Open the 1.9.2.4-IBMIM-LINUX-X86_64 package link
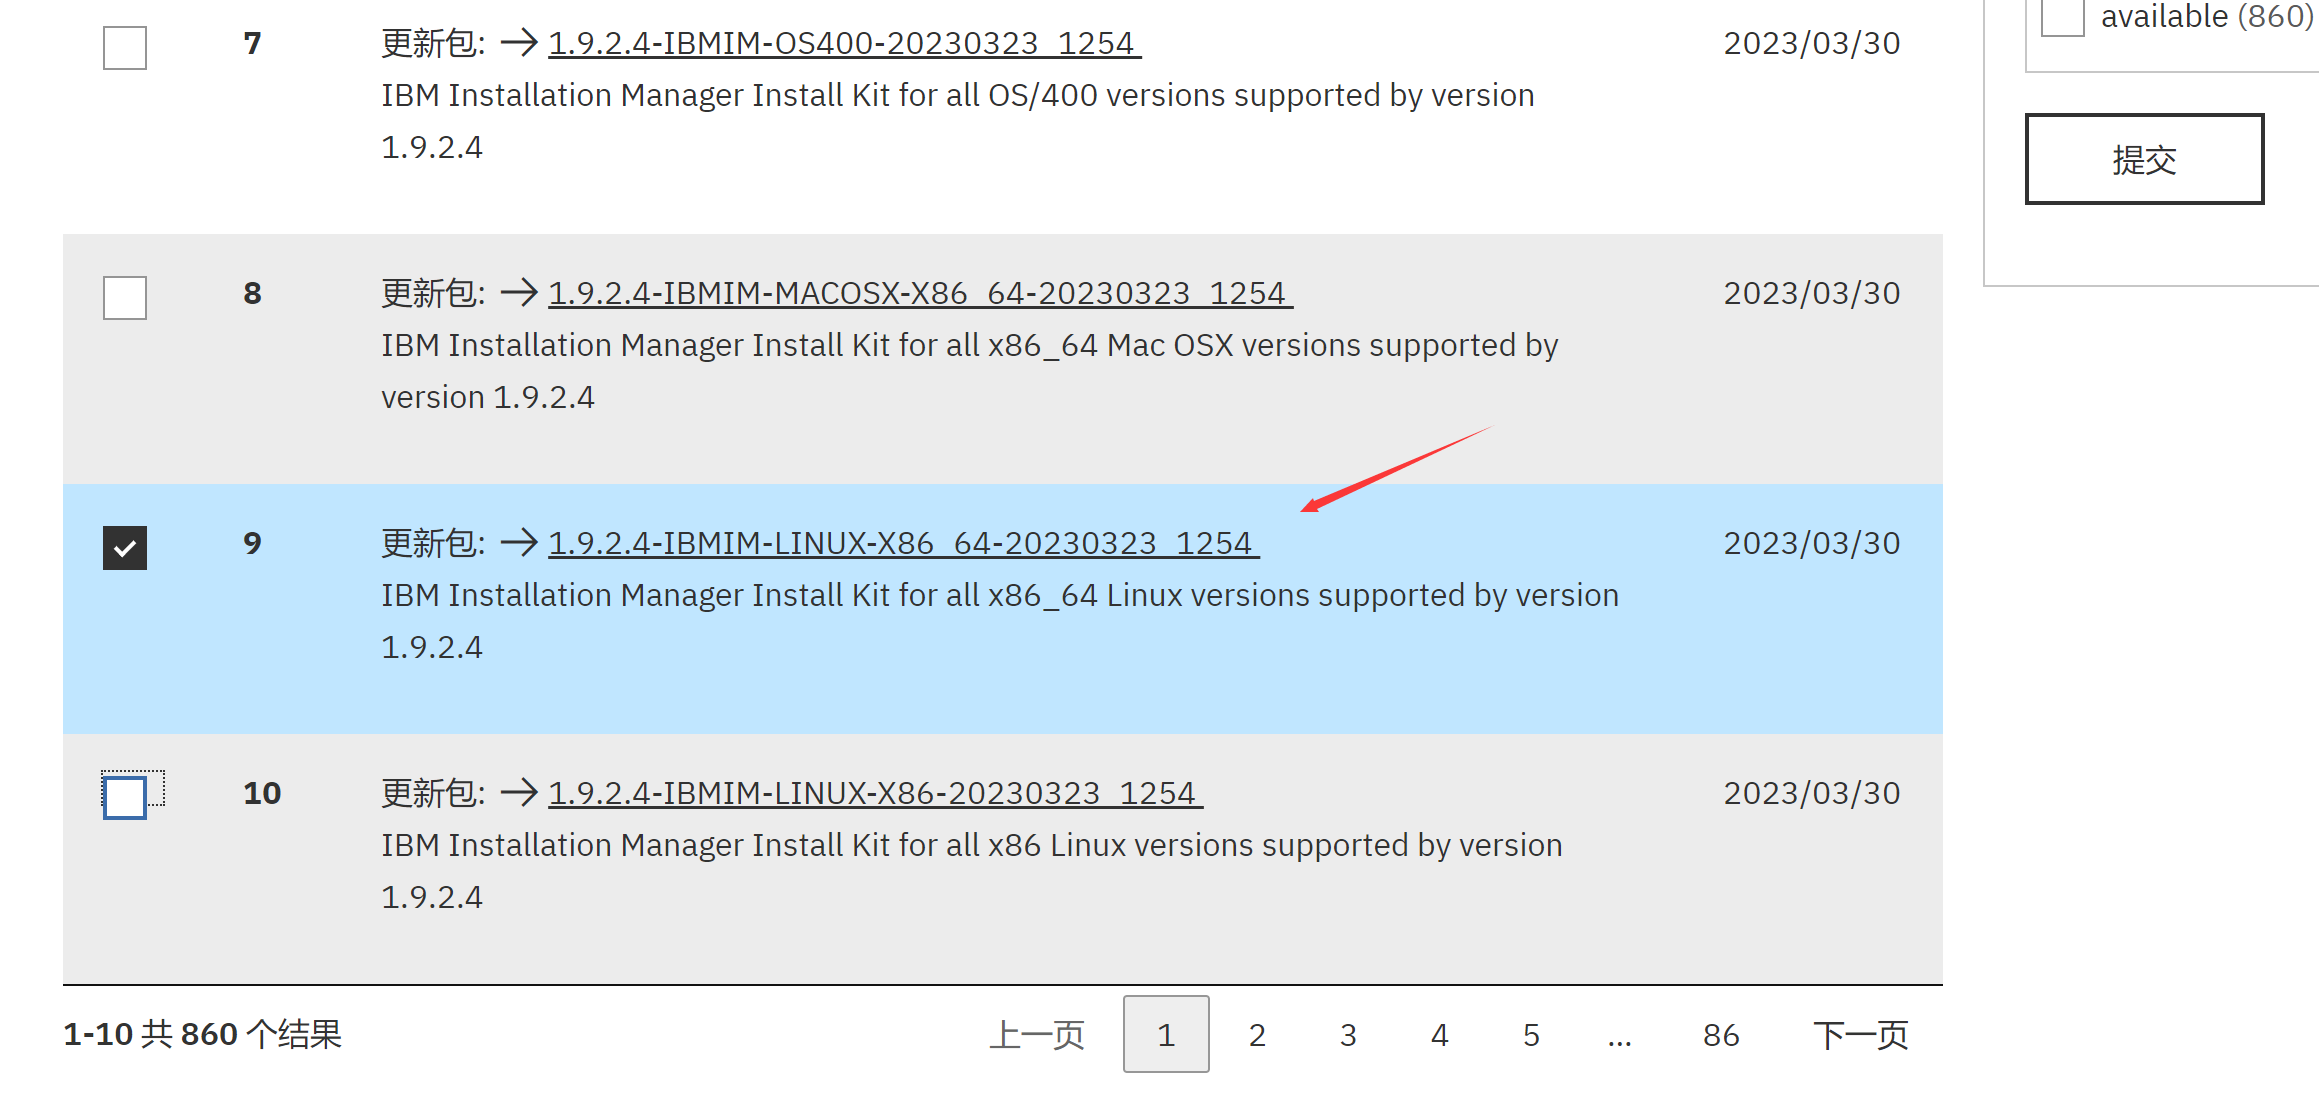 click(904, 543)
